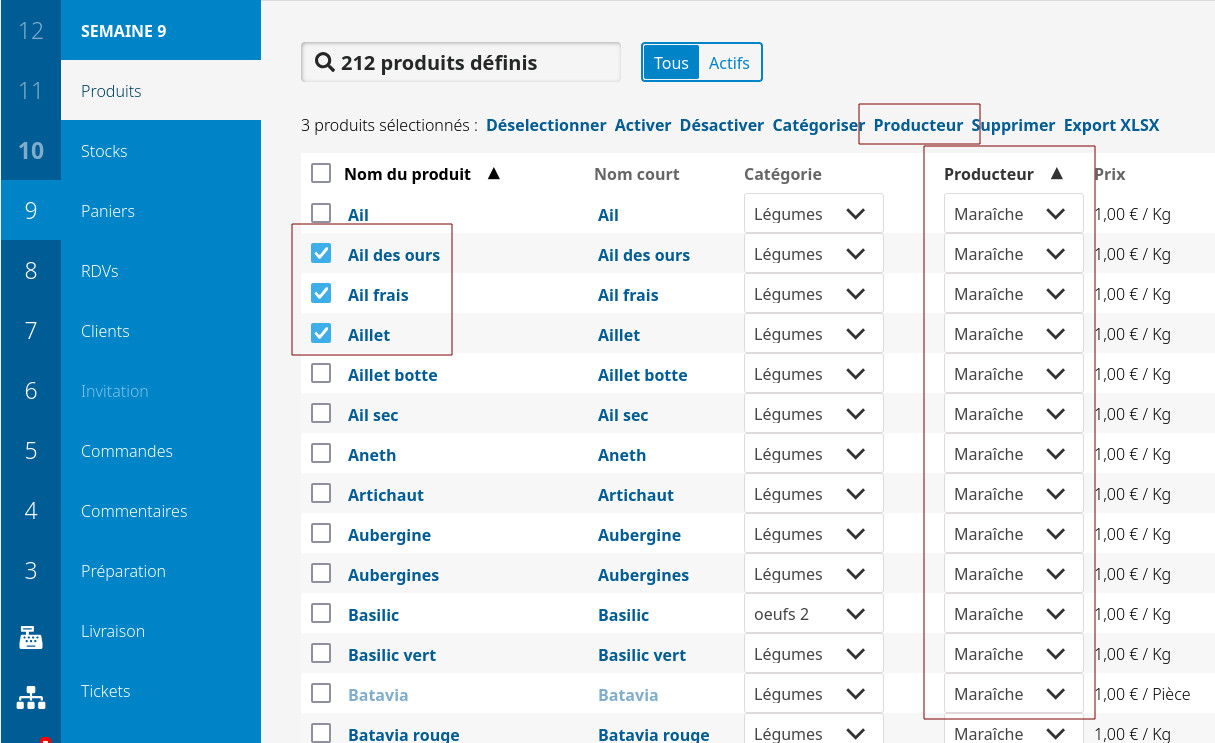The width and height of the screenshot is (1215, 743).
Task: Click sort arrow next to Producteur header
Action: point(1056,174)
